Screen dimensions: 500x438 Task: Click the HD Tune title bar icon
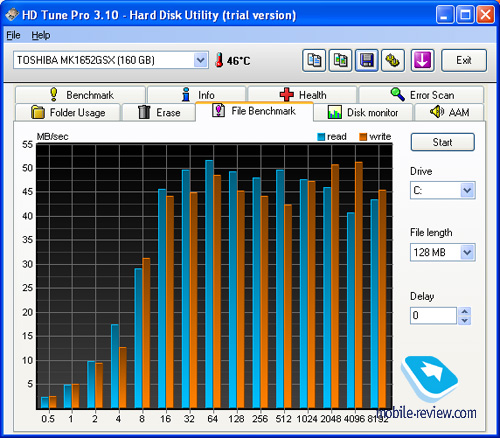pos(12,14)
